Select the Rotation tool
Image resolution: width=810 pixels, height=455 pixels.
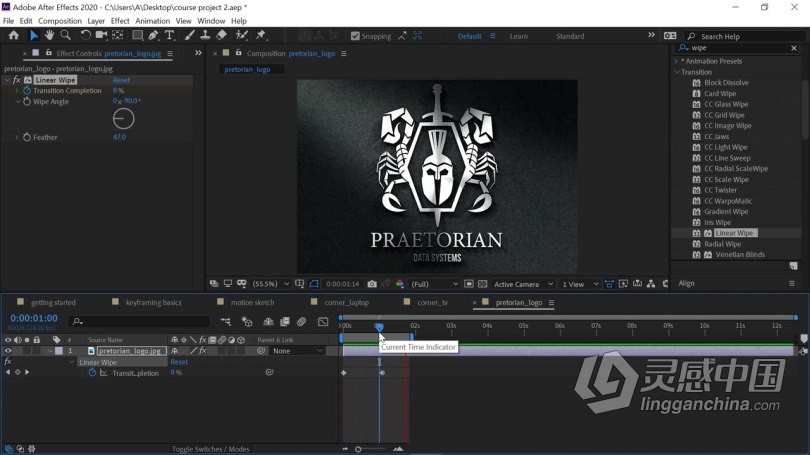pos(85,35)
